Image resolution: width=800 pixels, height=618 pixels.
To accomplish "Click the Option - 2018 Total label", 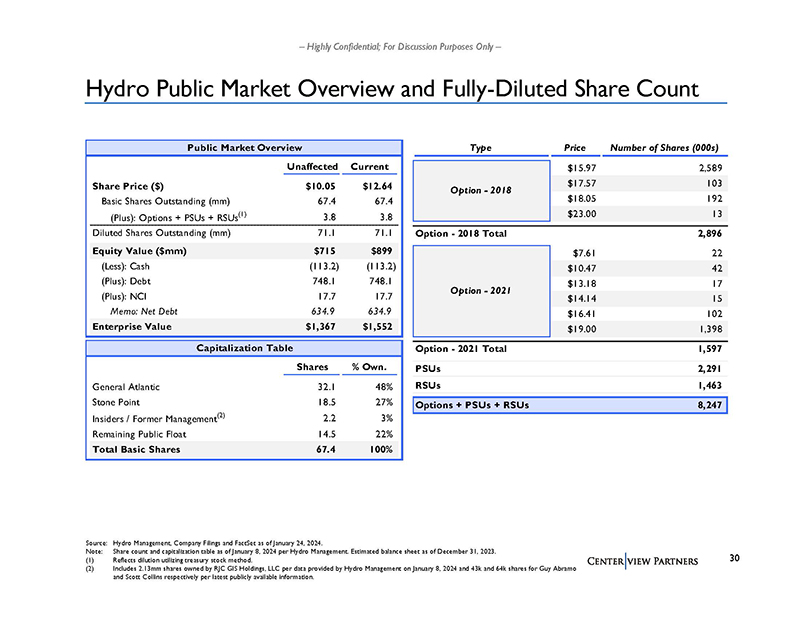I will pyautogui.click(x=460, y=234).
